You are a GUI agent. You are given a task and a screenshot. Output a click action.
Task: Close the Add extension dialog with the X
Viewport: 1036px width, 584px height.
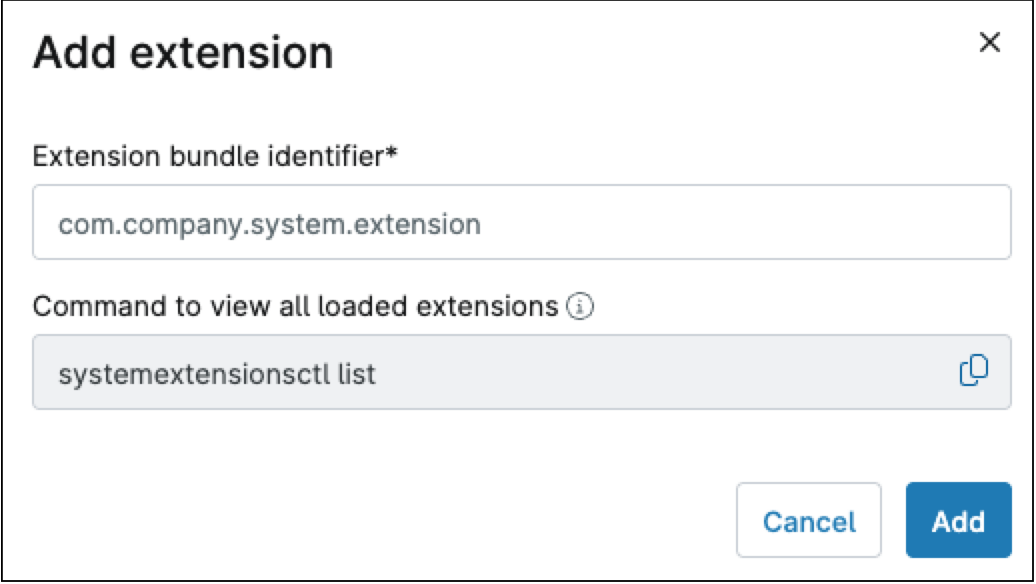click(x=991, y=42)
